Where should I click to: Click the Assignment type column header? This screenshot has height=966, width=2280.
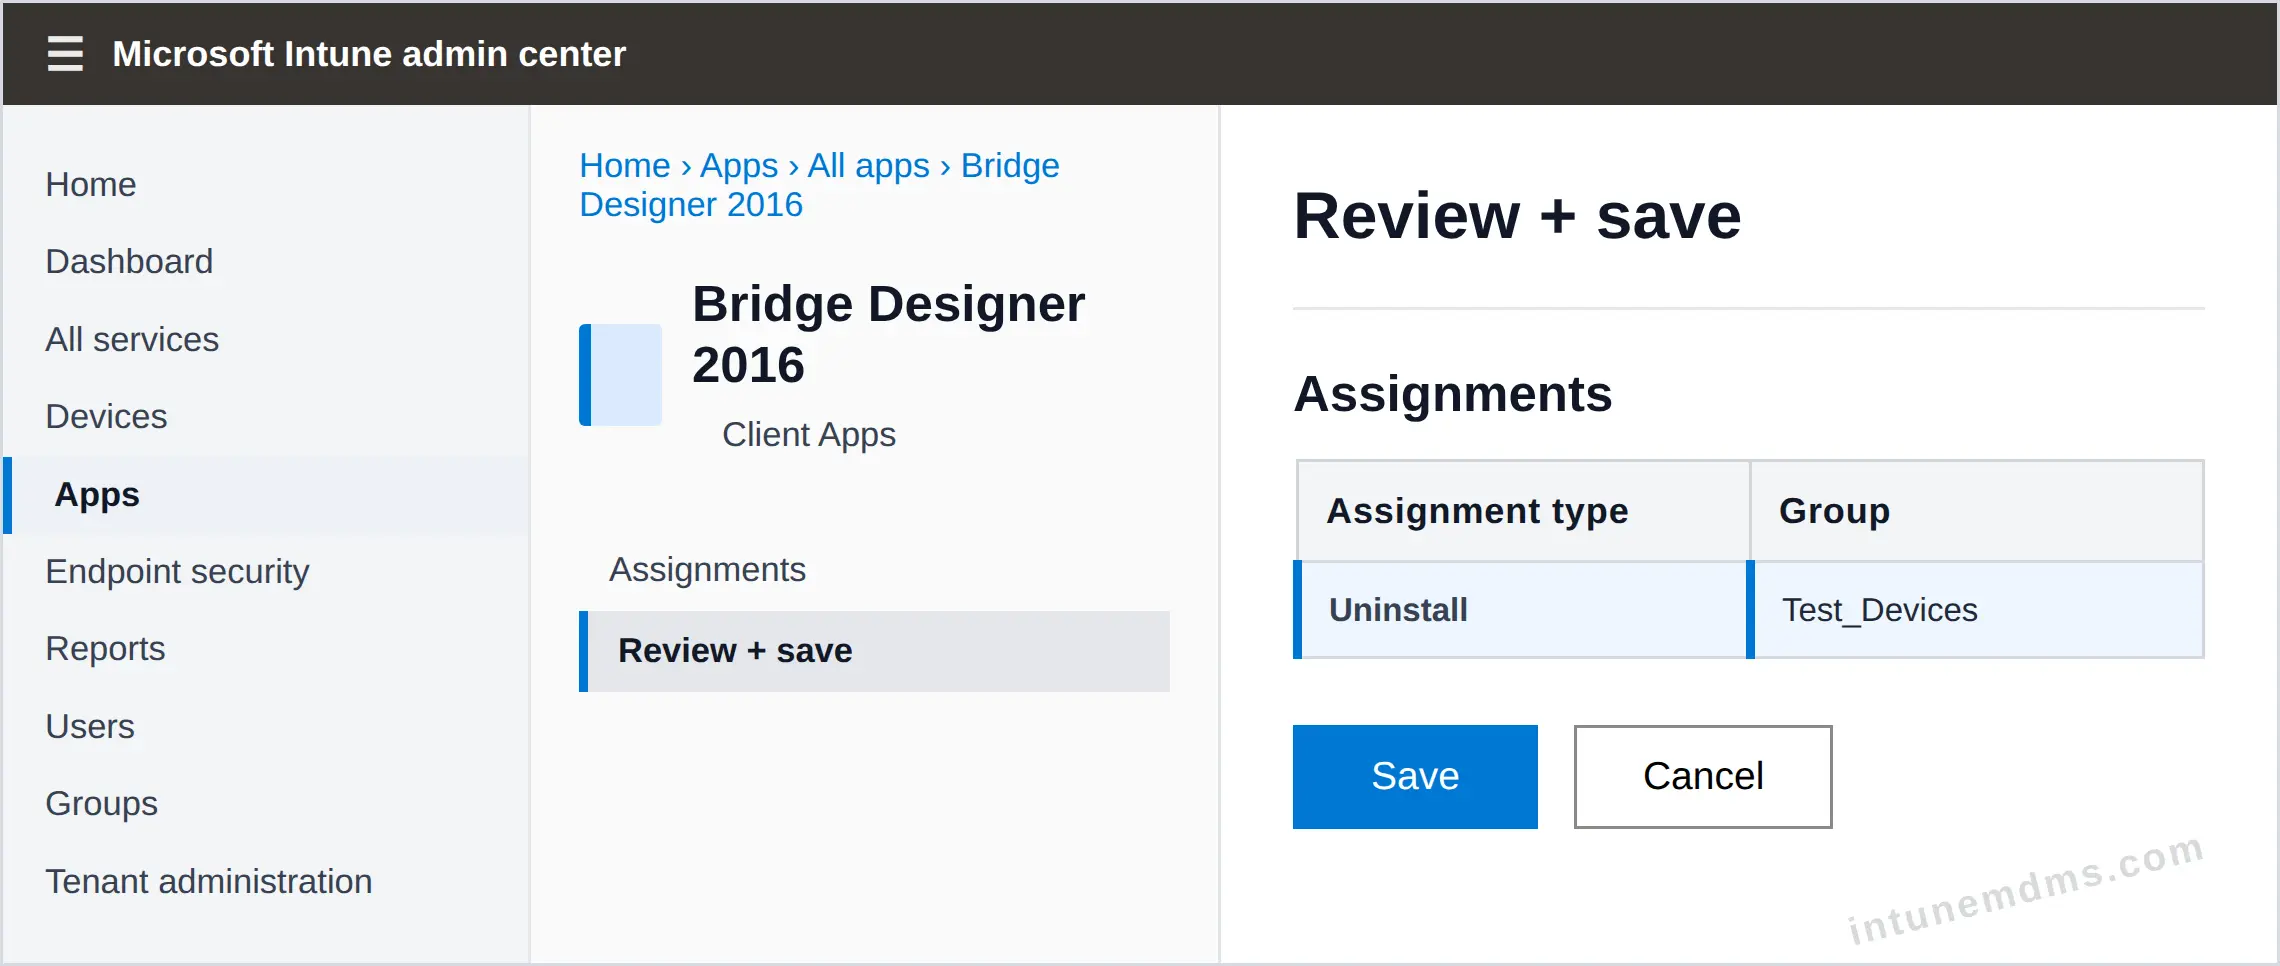point(1523,511)
